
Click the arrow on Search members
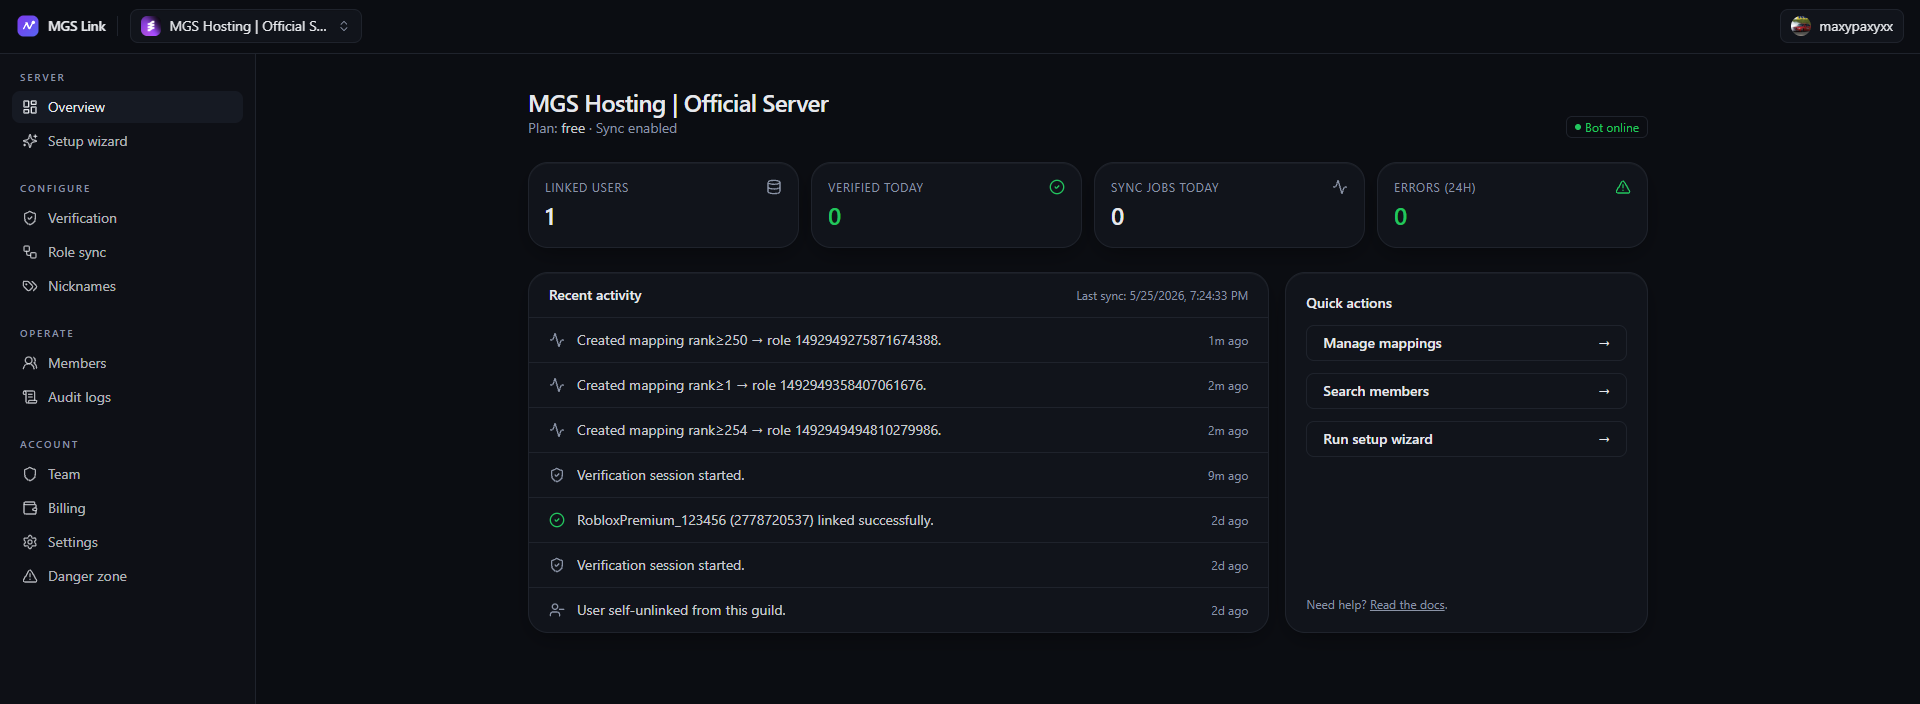[1604, 391]
